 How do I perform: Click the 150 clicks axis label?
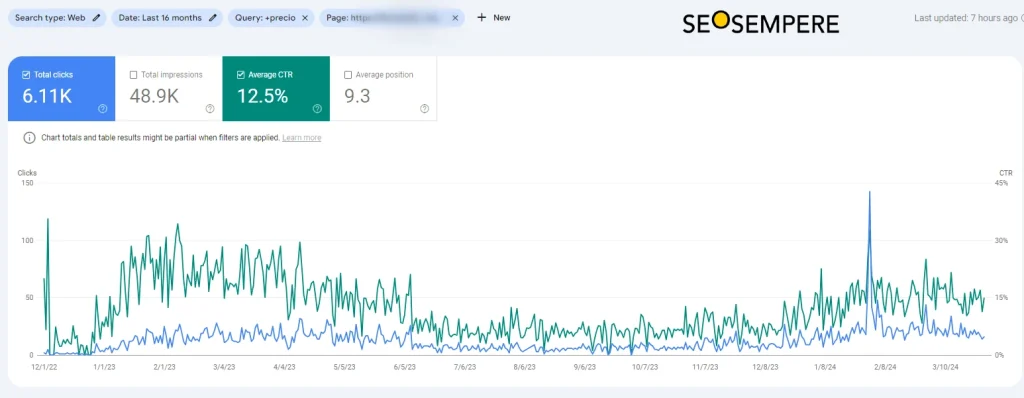coord(27,183)
